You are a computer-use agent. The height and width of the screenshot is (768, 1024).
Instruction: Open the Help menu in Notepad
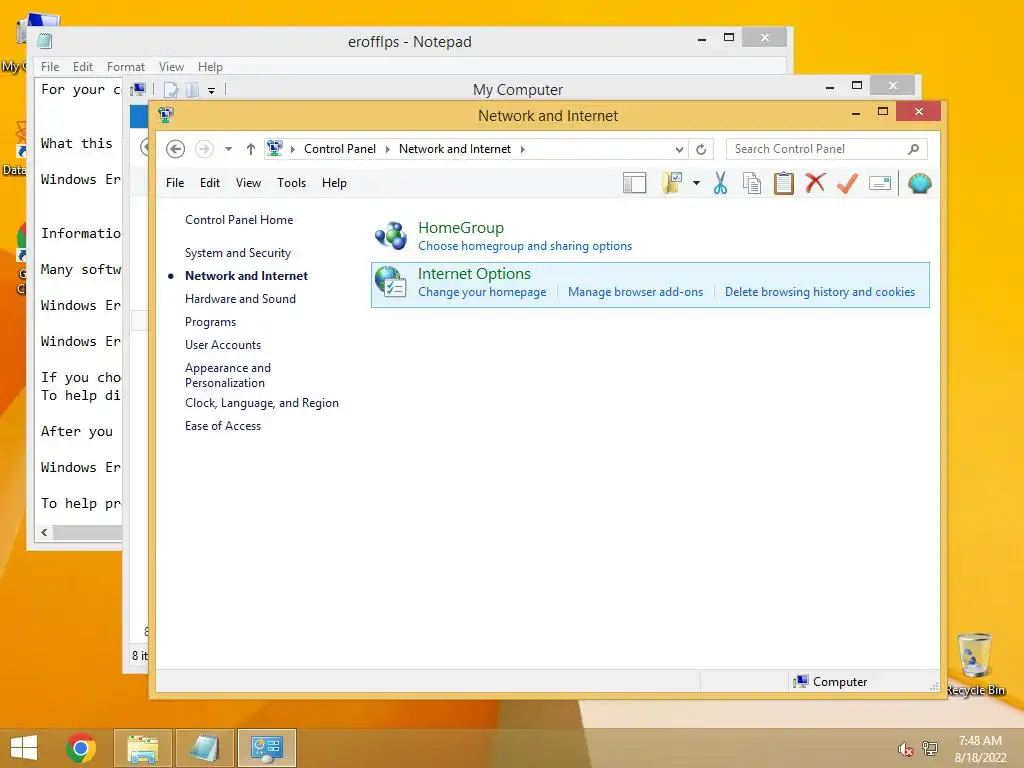coord(210,67)
